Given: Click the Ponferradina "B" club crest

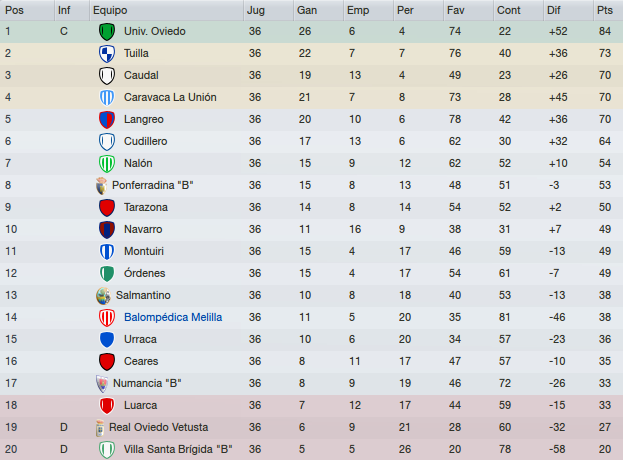Looking at the screenshot, I should click(101, 186).
